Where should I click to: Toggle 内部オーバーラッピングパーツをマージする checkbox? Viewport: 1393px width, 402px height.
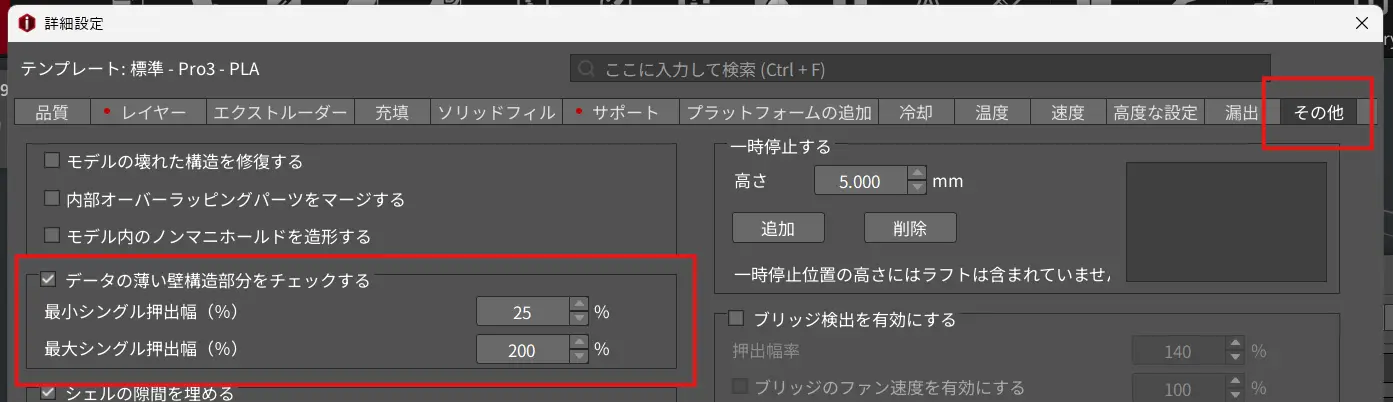coord(52,199)
